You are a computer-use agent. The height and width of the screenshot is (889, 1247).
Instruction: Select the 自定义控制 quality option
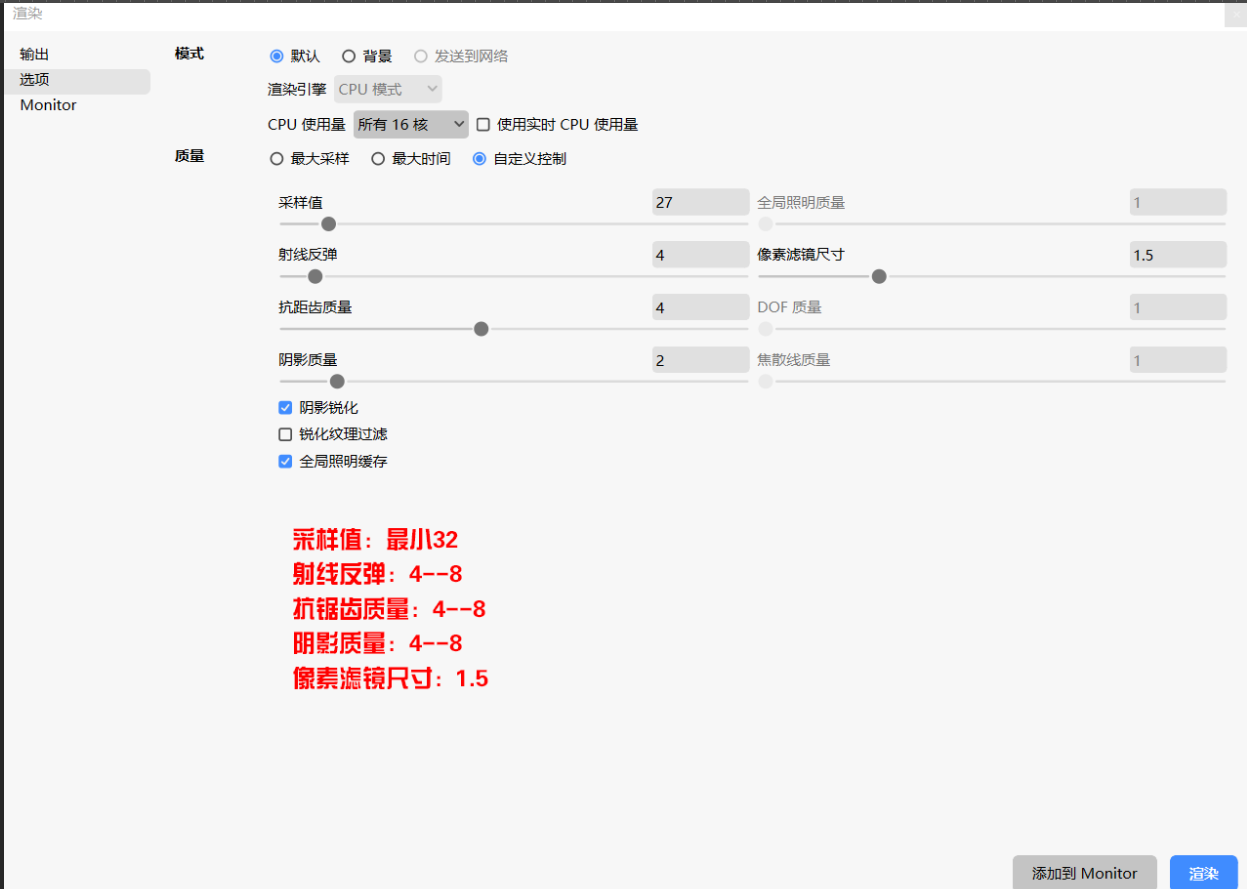point(480,159)
